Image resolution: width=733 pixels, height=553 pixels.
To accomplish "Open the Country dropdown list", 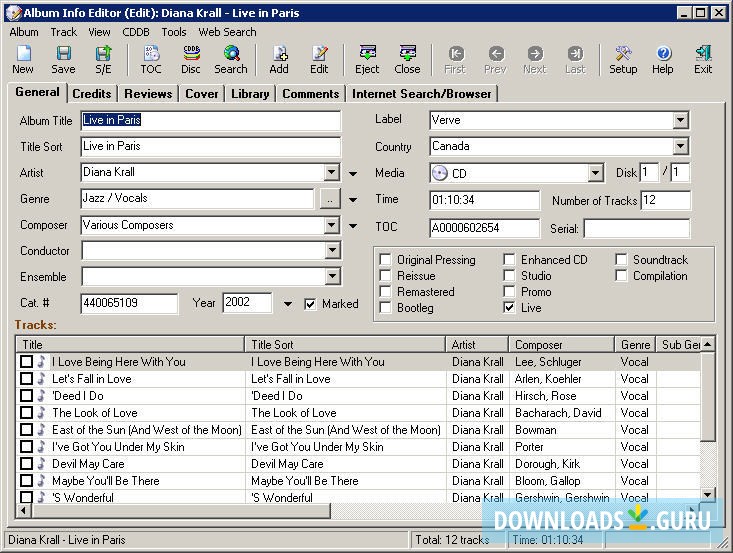I will click(x=680, y=147).
